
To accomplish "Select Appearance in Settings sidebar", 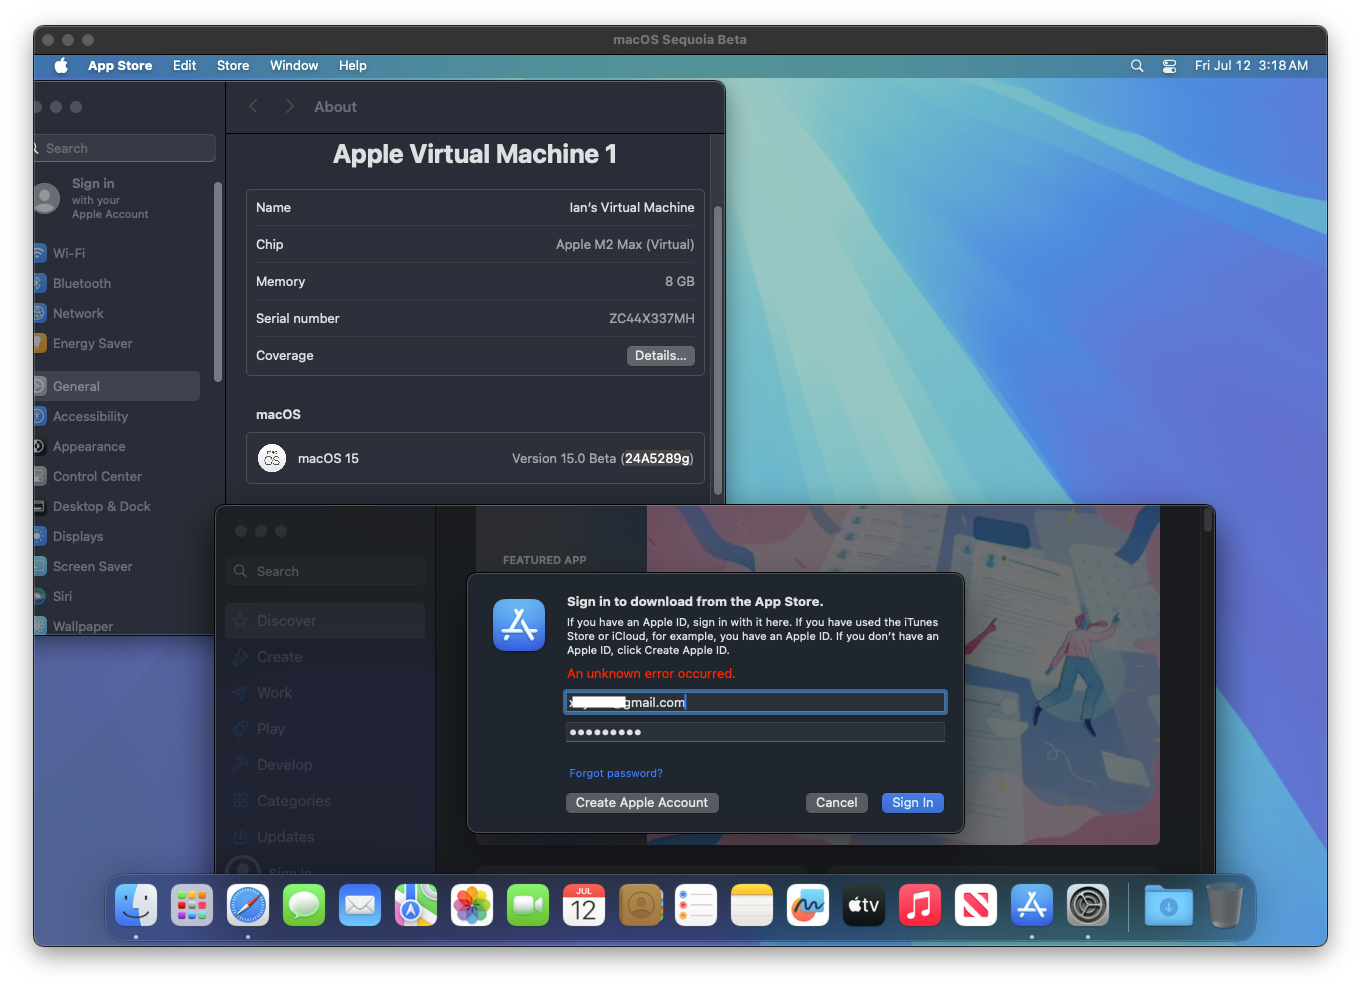I will [117, 447].
